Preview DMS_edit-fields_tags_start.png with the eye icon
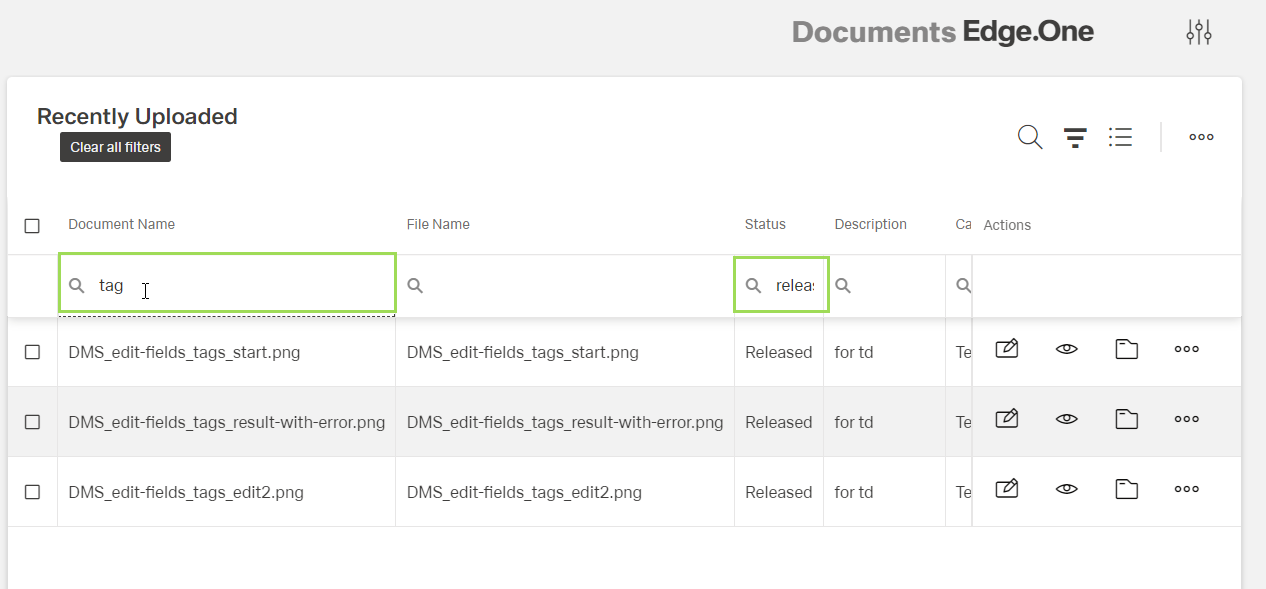1266x589 pixels. (x=1067, y=349)
